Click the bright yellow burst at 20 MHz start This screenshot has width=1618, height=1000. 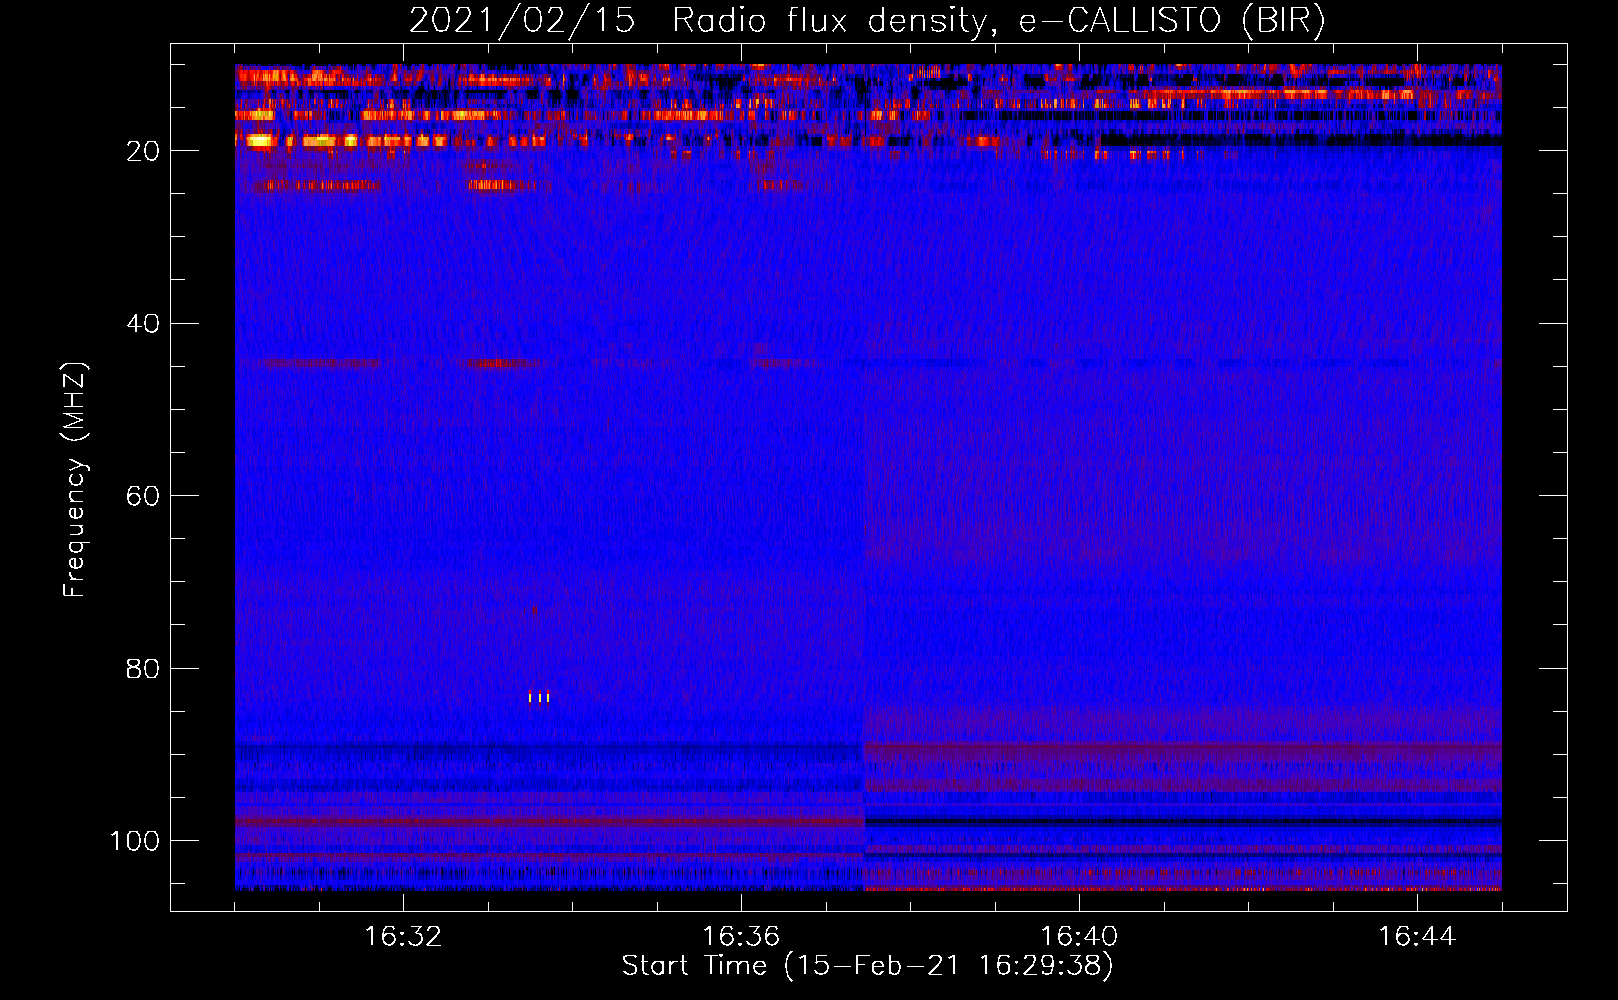pos(260,141)
